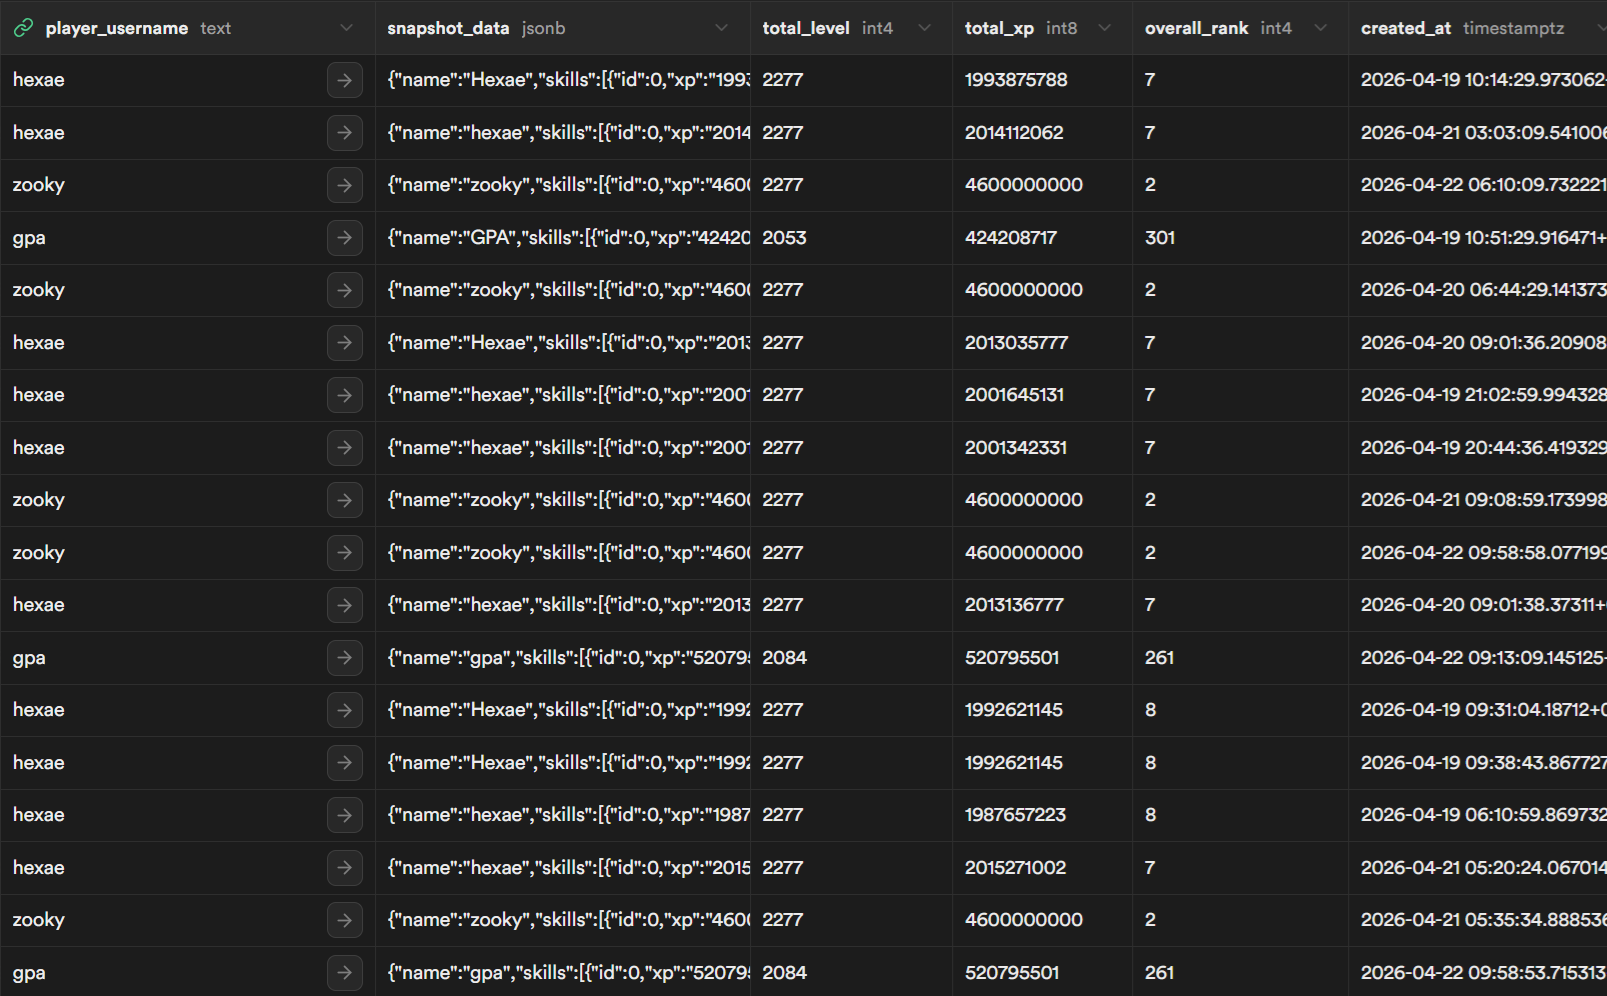
Task: Click the arrow icon in the hexae row with 2013136777 xp
Action: pyautogui.click(x=345, y=605)
